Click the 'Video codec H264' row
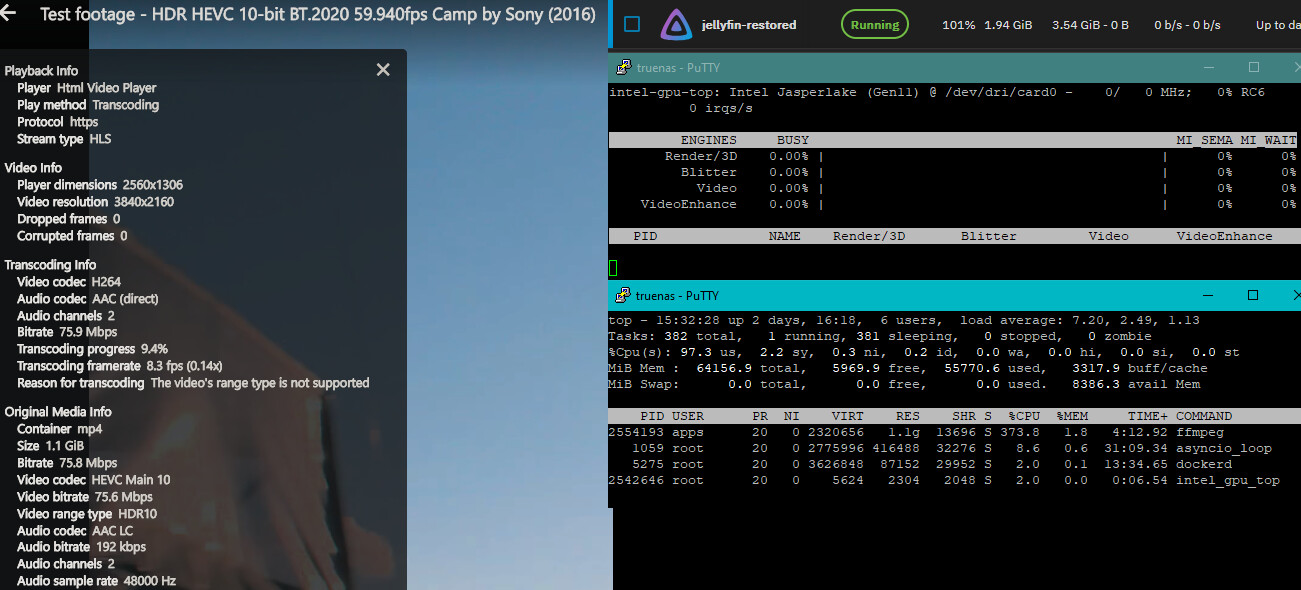Screen dimensions: 1301x590 coord(67,282)
